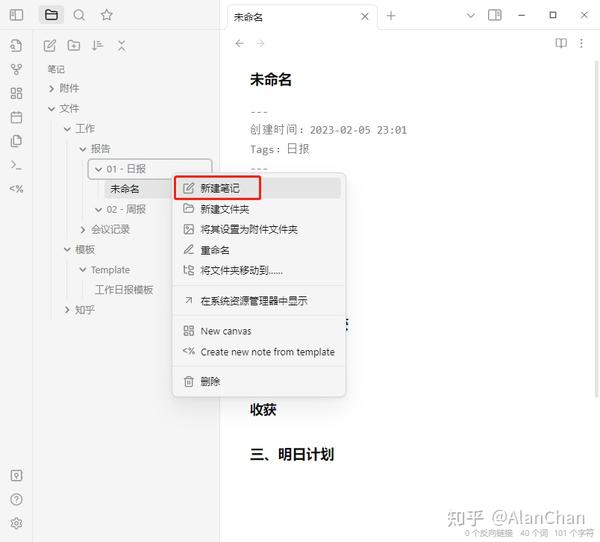Open the canvas icon in left ribbon
This screenshot has height=542, width=600.
(16, 93)
